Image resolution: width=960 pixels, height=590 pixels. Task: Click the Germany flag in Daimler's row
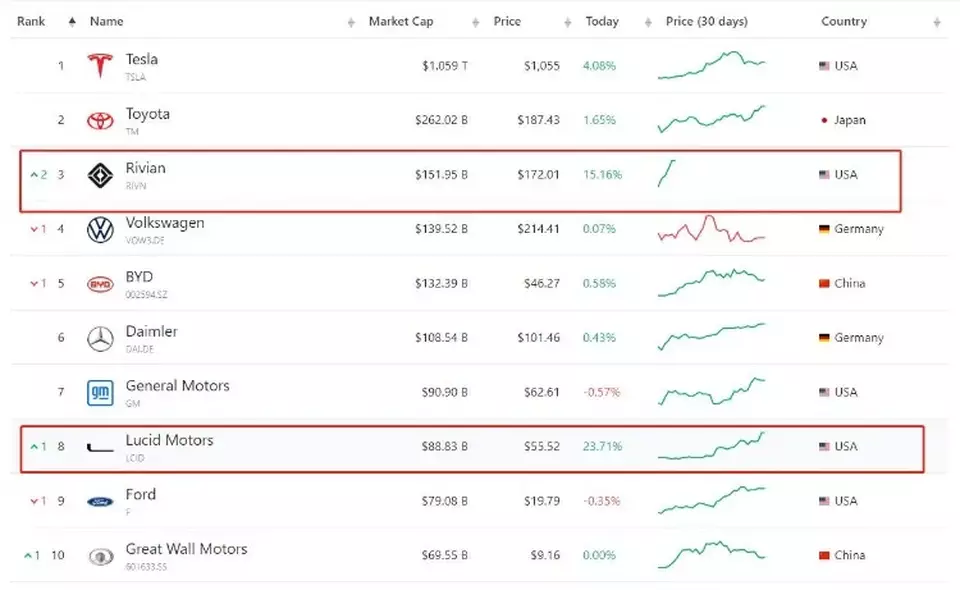pos(824,337)
